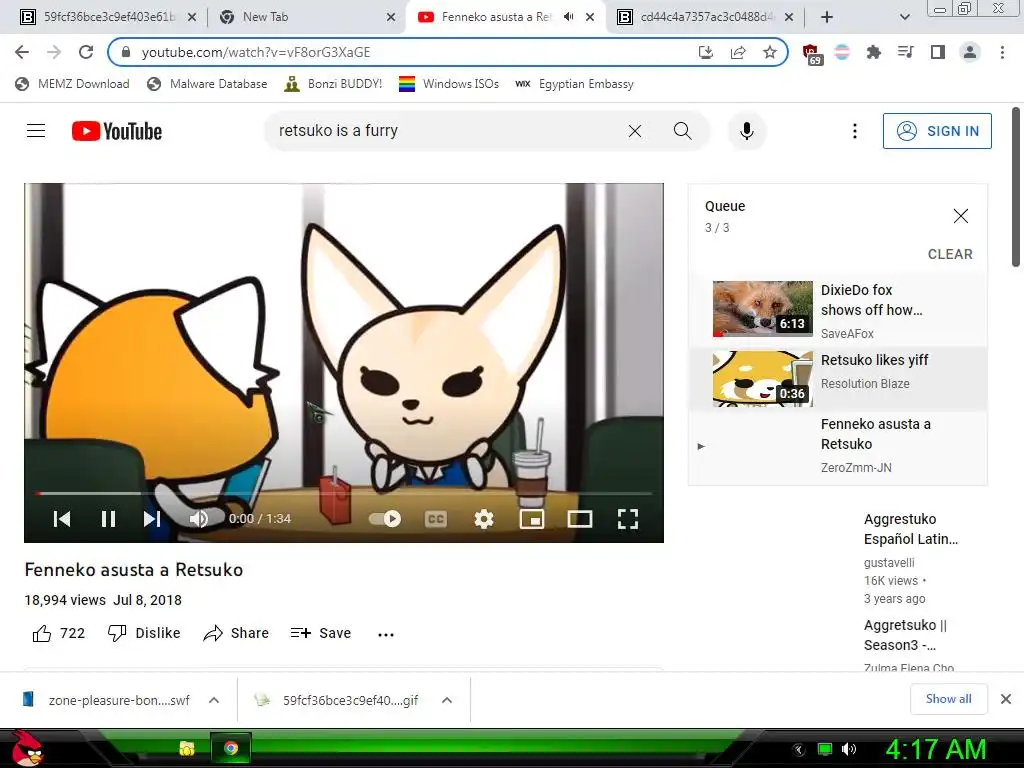Screen dimensions: 1024x768
Task: Expand options for the 59fcf36bce3c9ef40 gif download
Action: pos(447,700)
